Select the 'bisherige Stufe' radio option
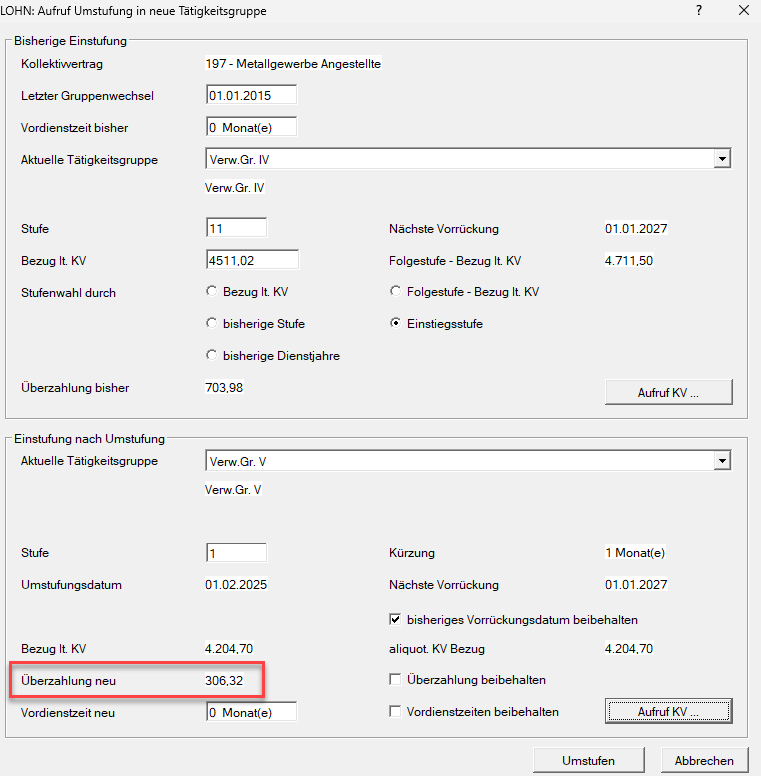 click(211, 324)
